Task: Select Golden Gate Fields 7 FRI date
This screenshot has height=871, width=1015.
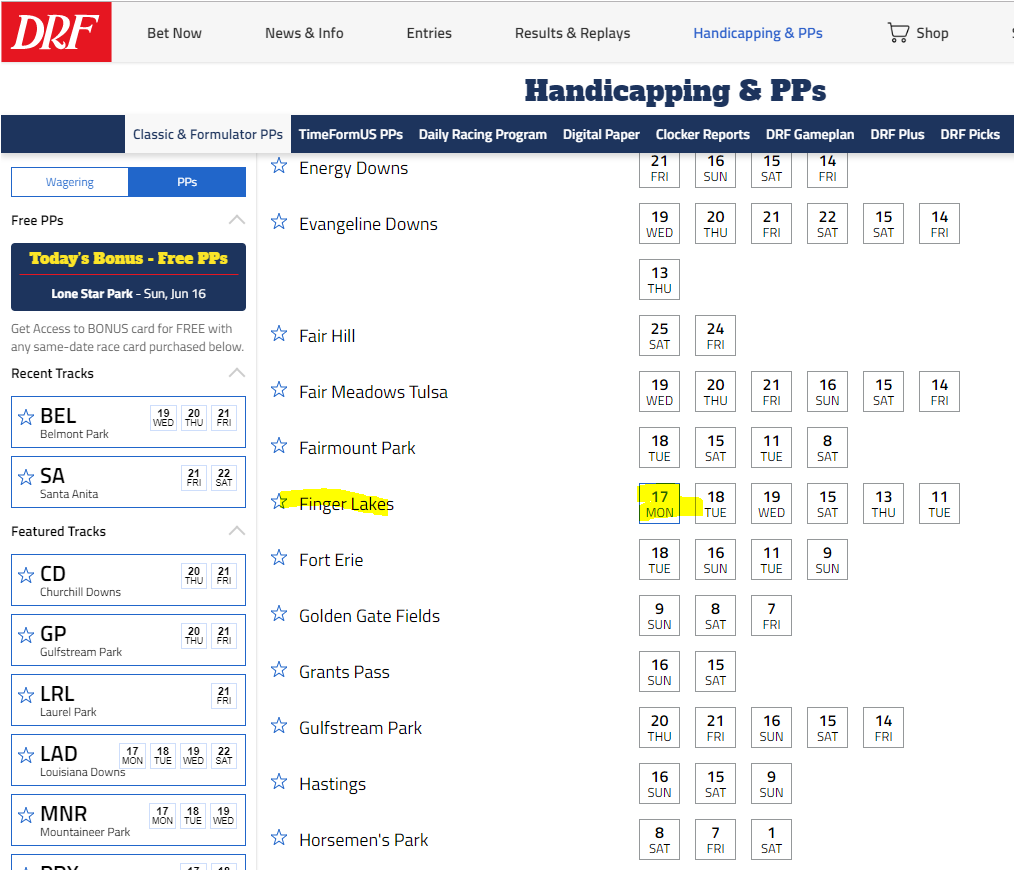Action: pos(772,615)
